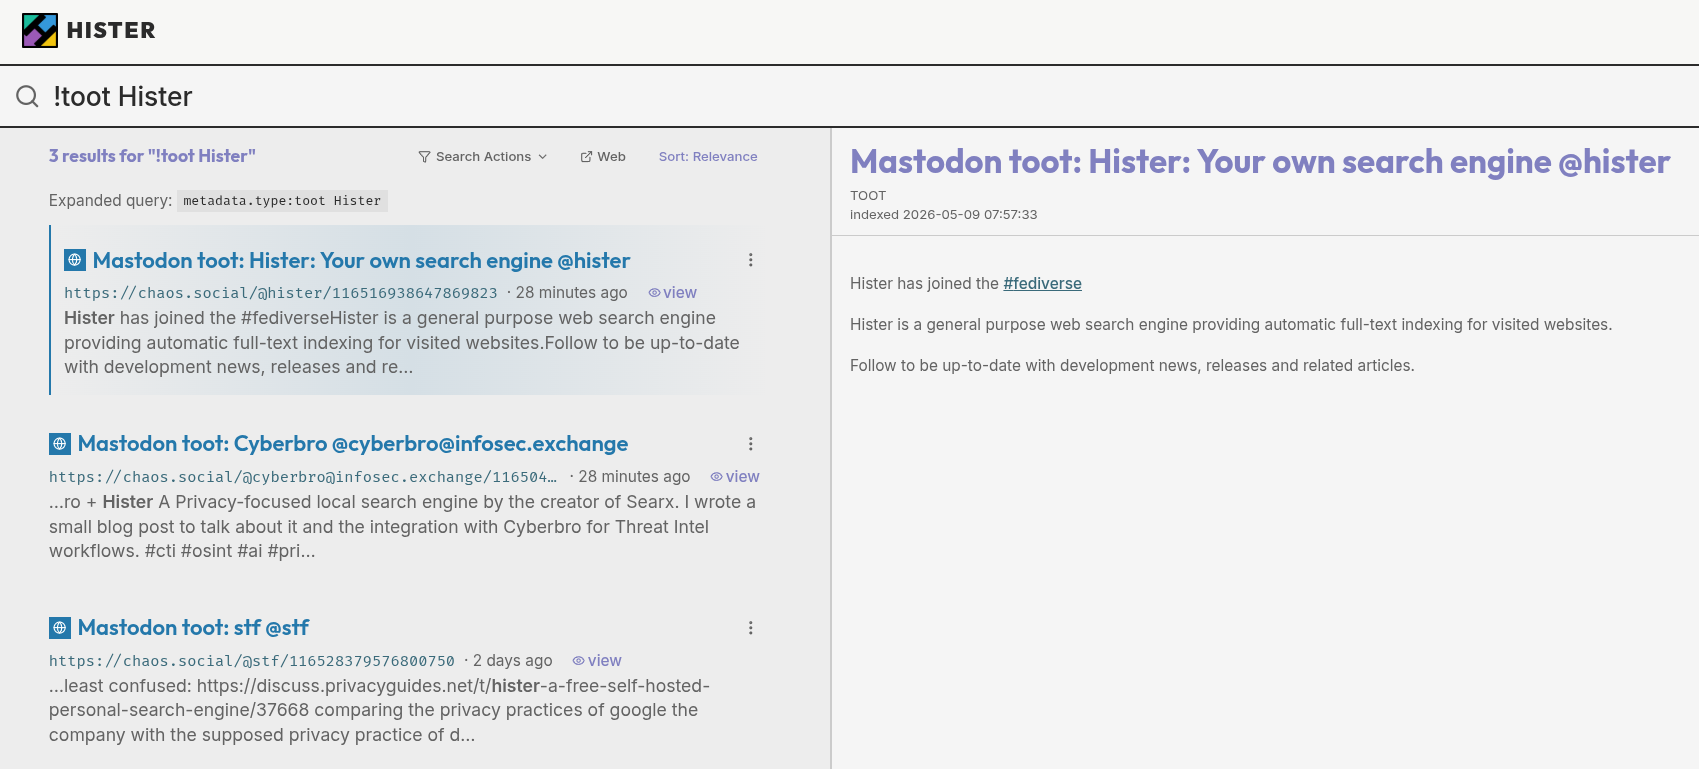Click the 'Expanded query:' label
Image resolution: width=1699 pixels, height=769 pixels.
coord(111,201)
